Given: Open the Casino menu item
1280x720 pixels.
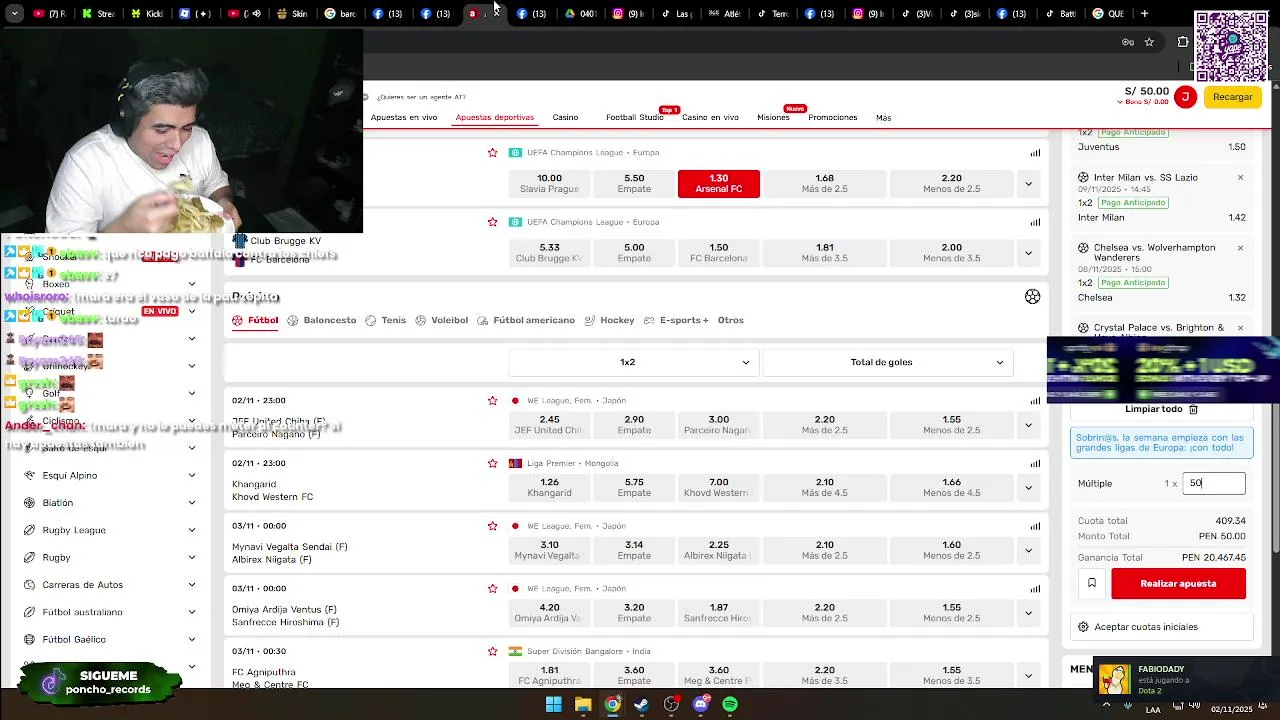Looking at the screenshot, I should pyautogui.click(x=565, y=117).
